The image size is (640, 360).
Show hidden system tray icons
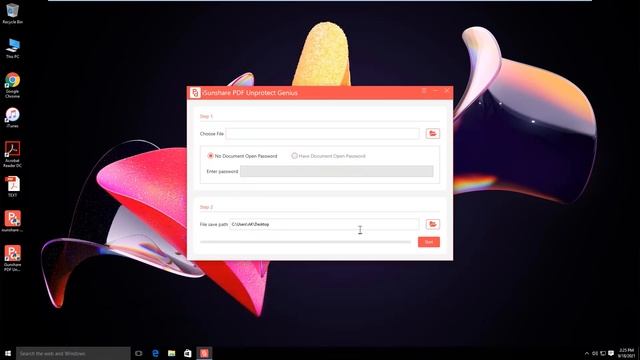click(587, 353)
